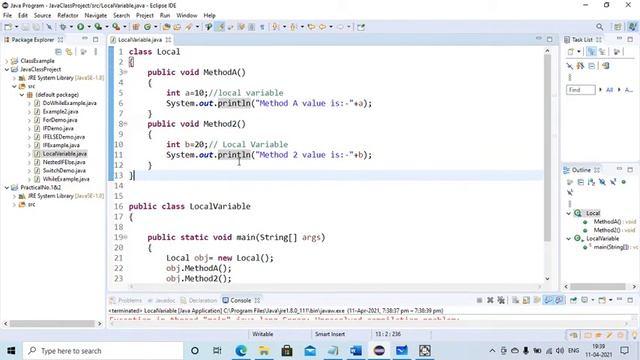The image size is (640, 360).
Task: Toggle Show Console When Standard Error Changes
Action: click(x=559, y=300)
